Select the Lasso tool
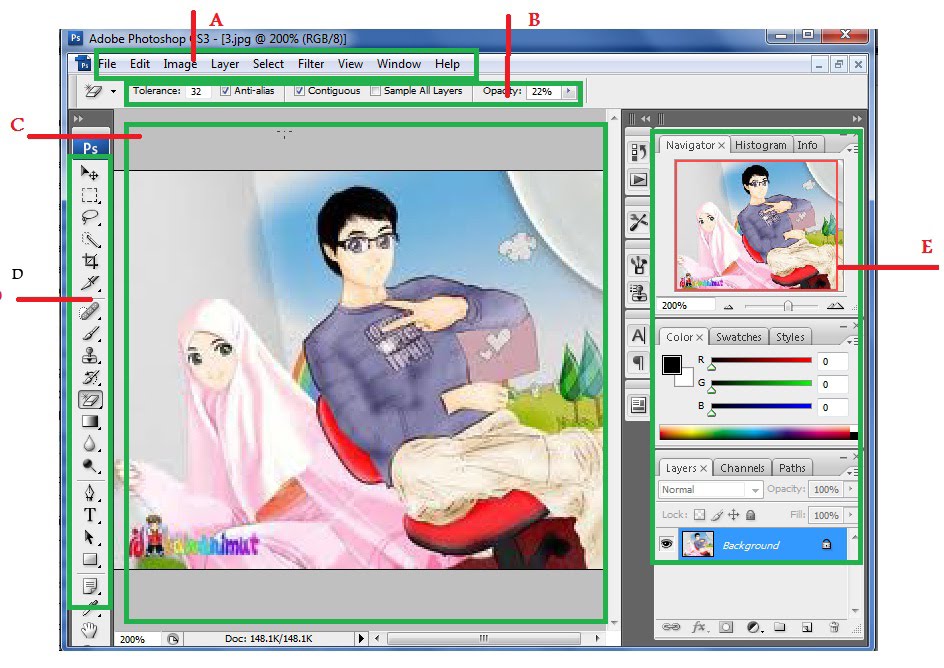The width and height of the screenshot is (944, 668). tap(90, 217)
